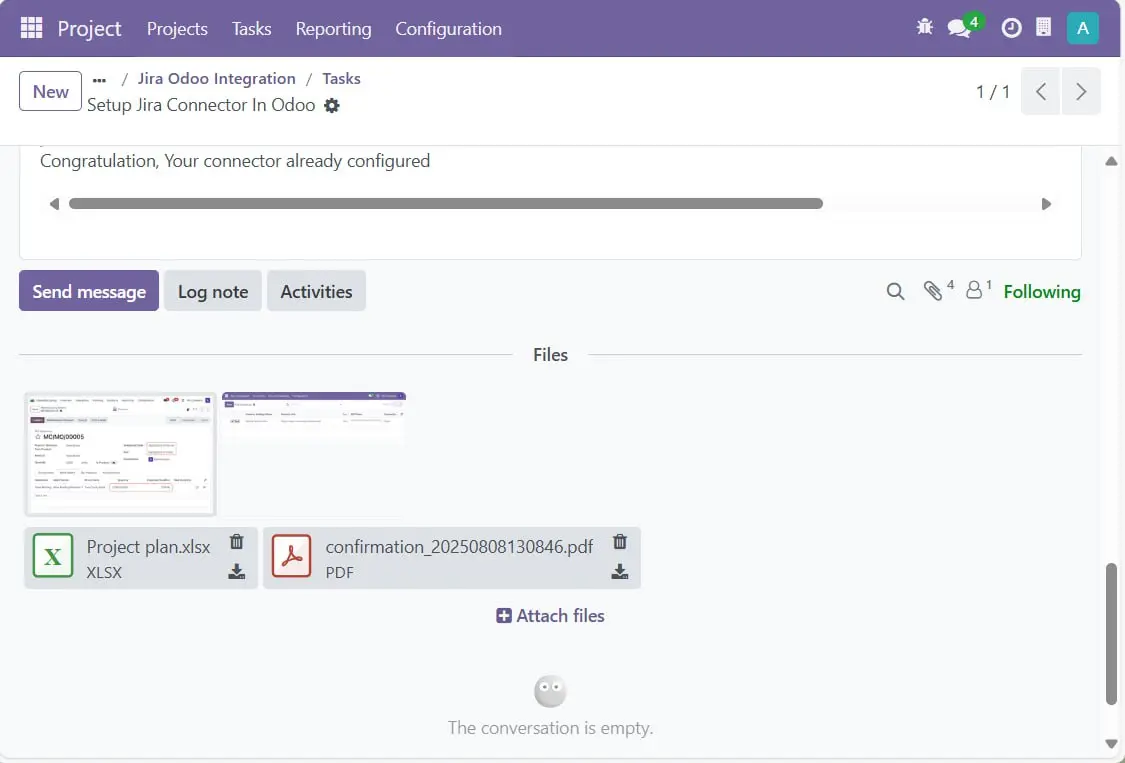1125x763 pixels.
Task: Open the task gear actions menu
Action: point(332,105)
